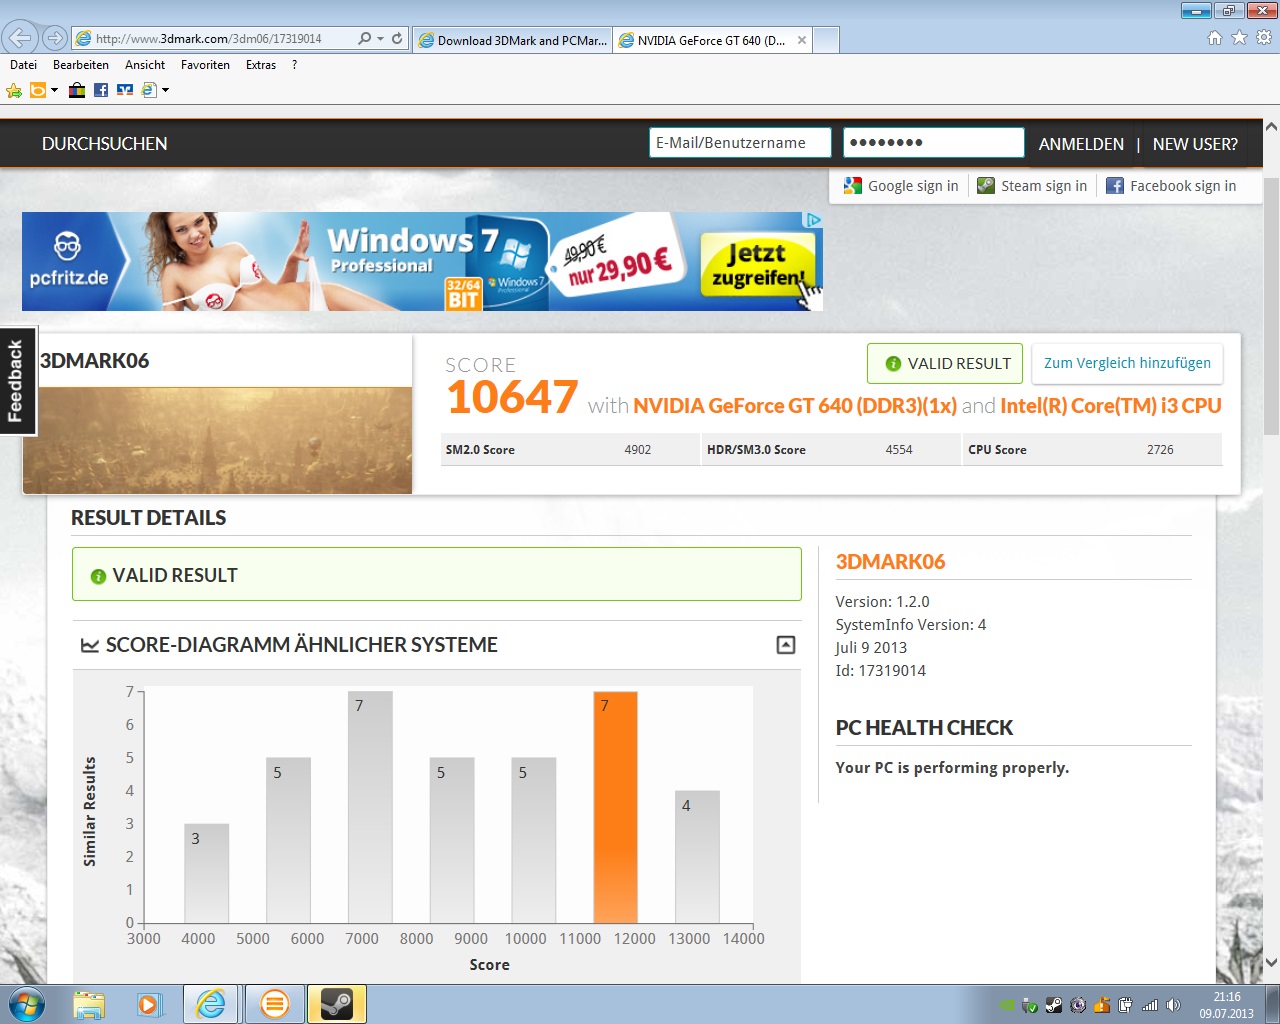Open the Datei menu
Viewport: 1280px width, 1024px height.
pyautogui.click(x=23, y=65)
